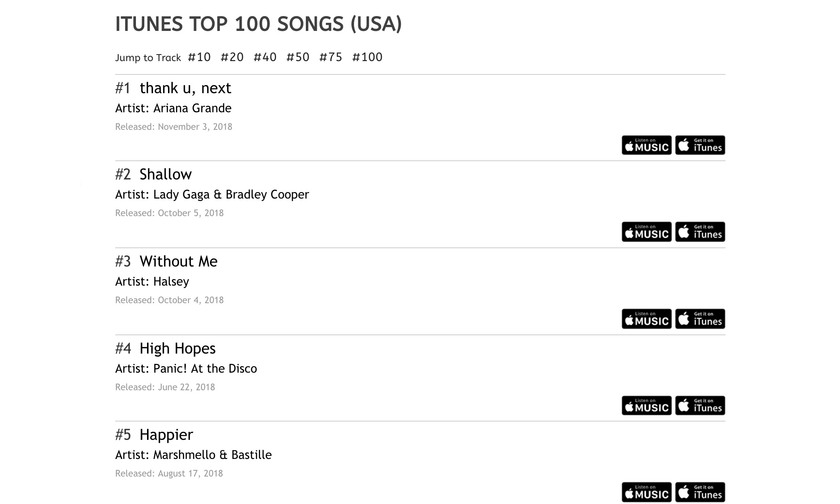Click Get it on iTunes for thank u, next
The image size is (840, 504).
[700, 145]
